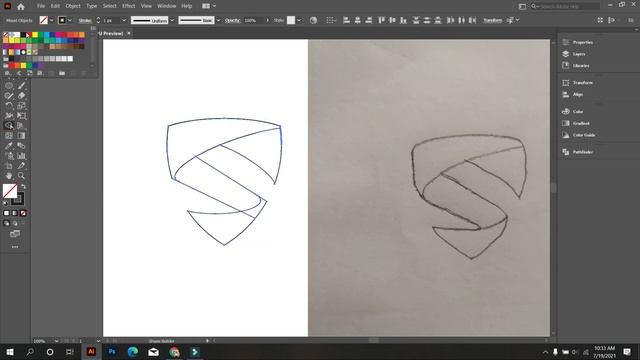The image size is (640, 360).
Task: Go to the Home screen
Action: (21, 7)
